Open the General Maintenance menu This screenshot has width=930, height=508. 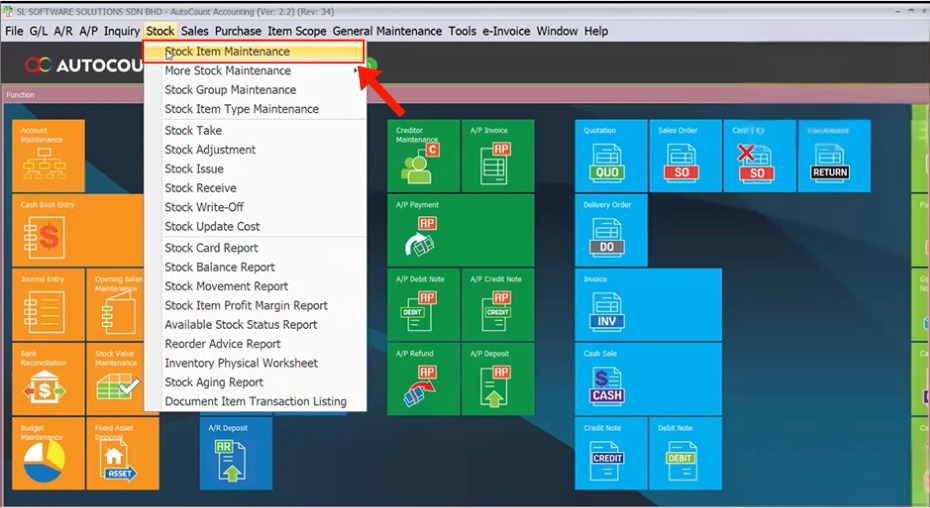(x=387, y=31)
